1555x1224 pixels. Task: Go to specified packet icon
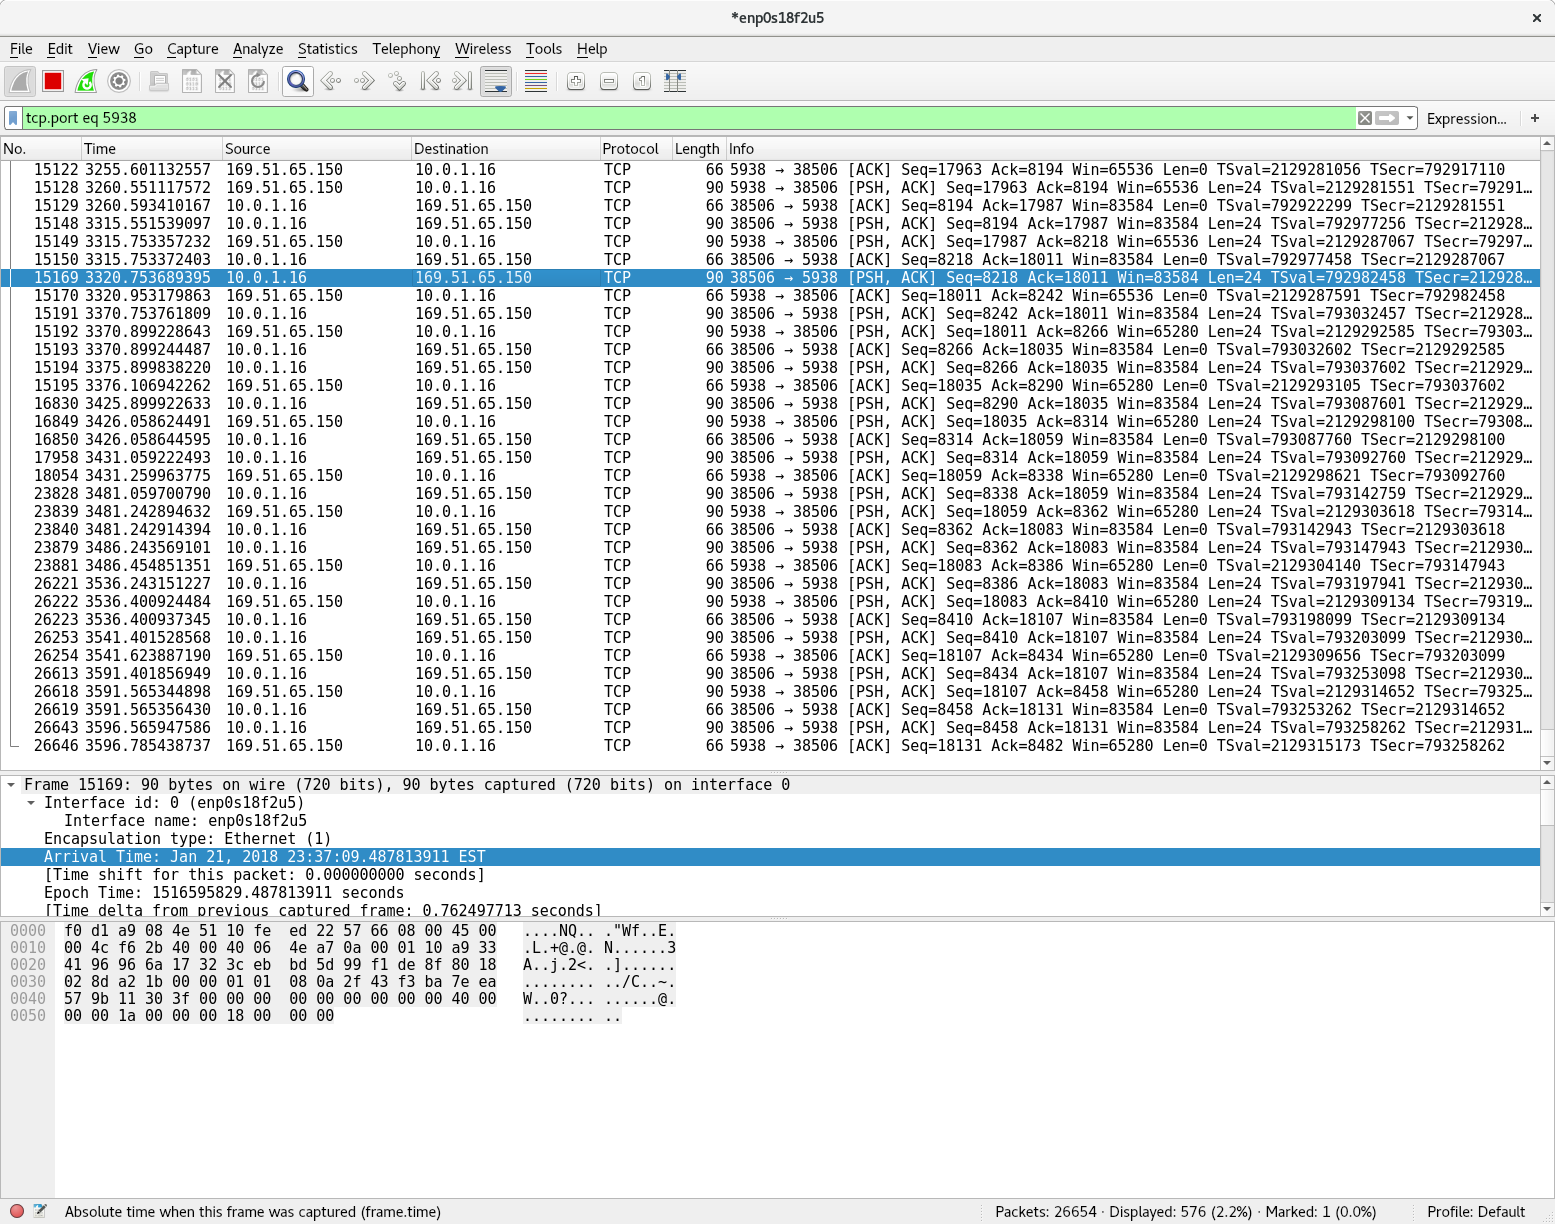pos(397,82)
